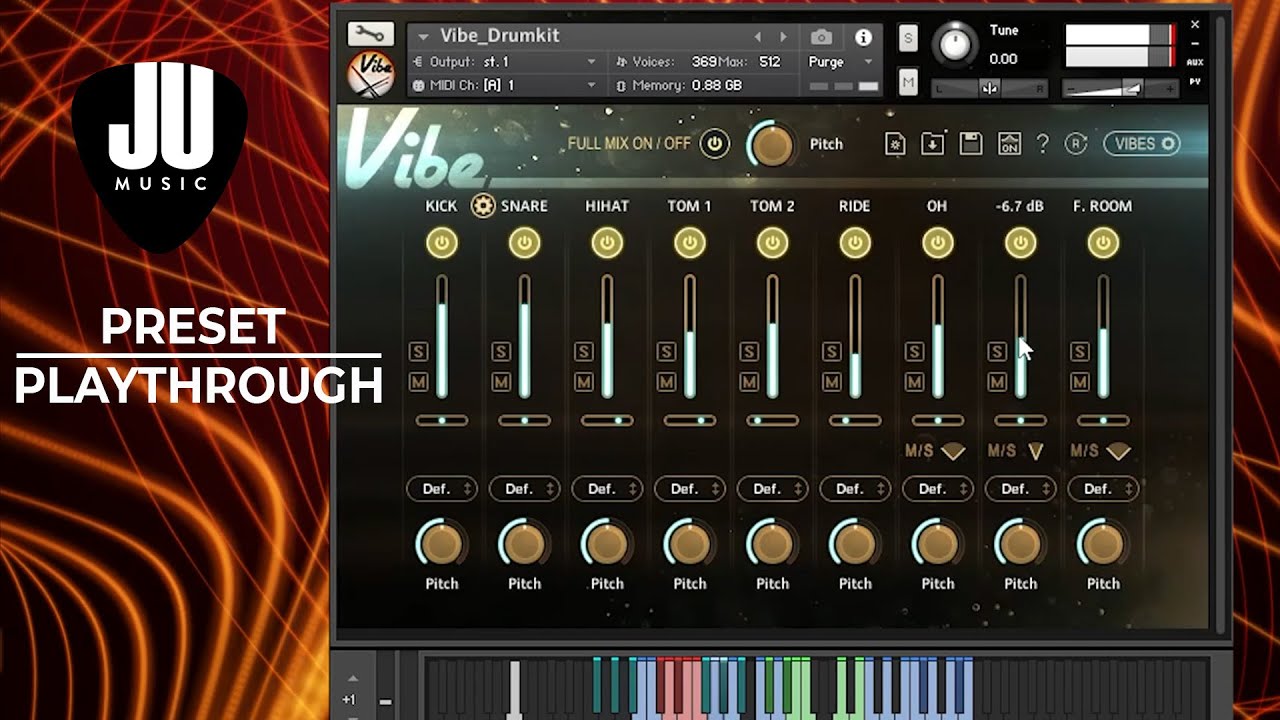This screenshot has height=720, width=1280.
Task: Click the F. ROOM channel stereo width icon
Action: click(1118, 452)
